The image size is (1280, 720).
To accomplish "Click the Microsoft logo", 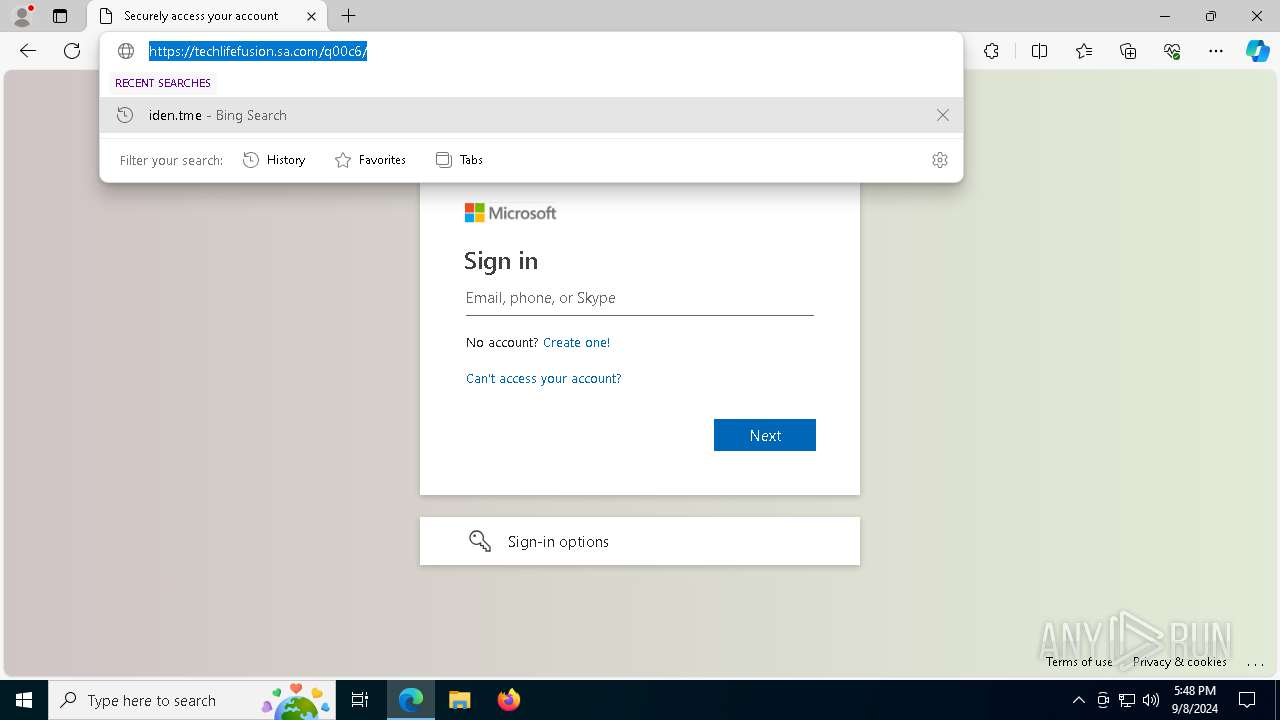I will pos(510,213).
